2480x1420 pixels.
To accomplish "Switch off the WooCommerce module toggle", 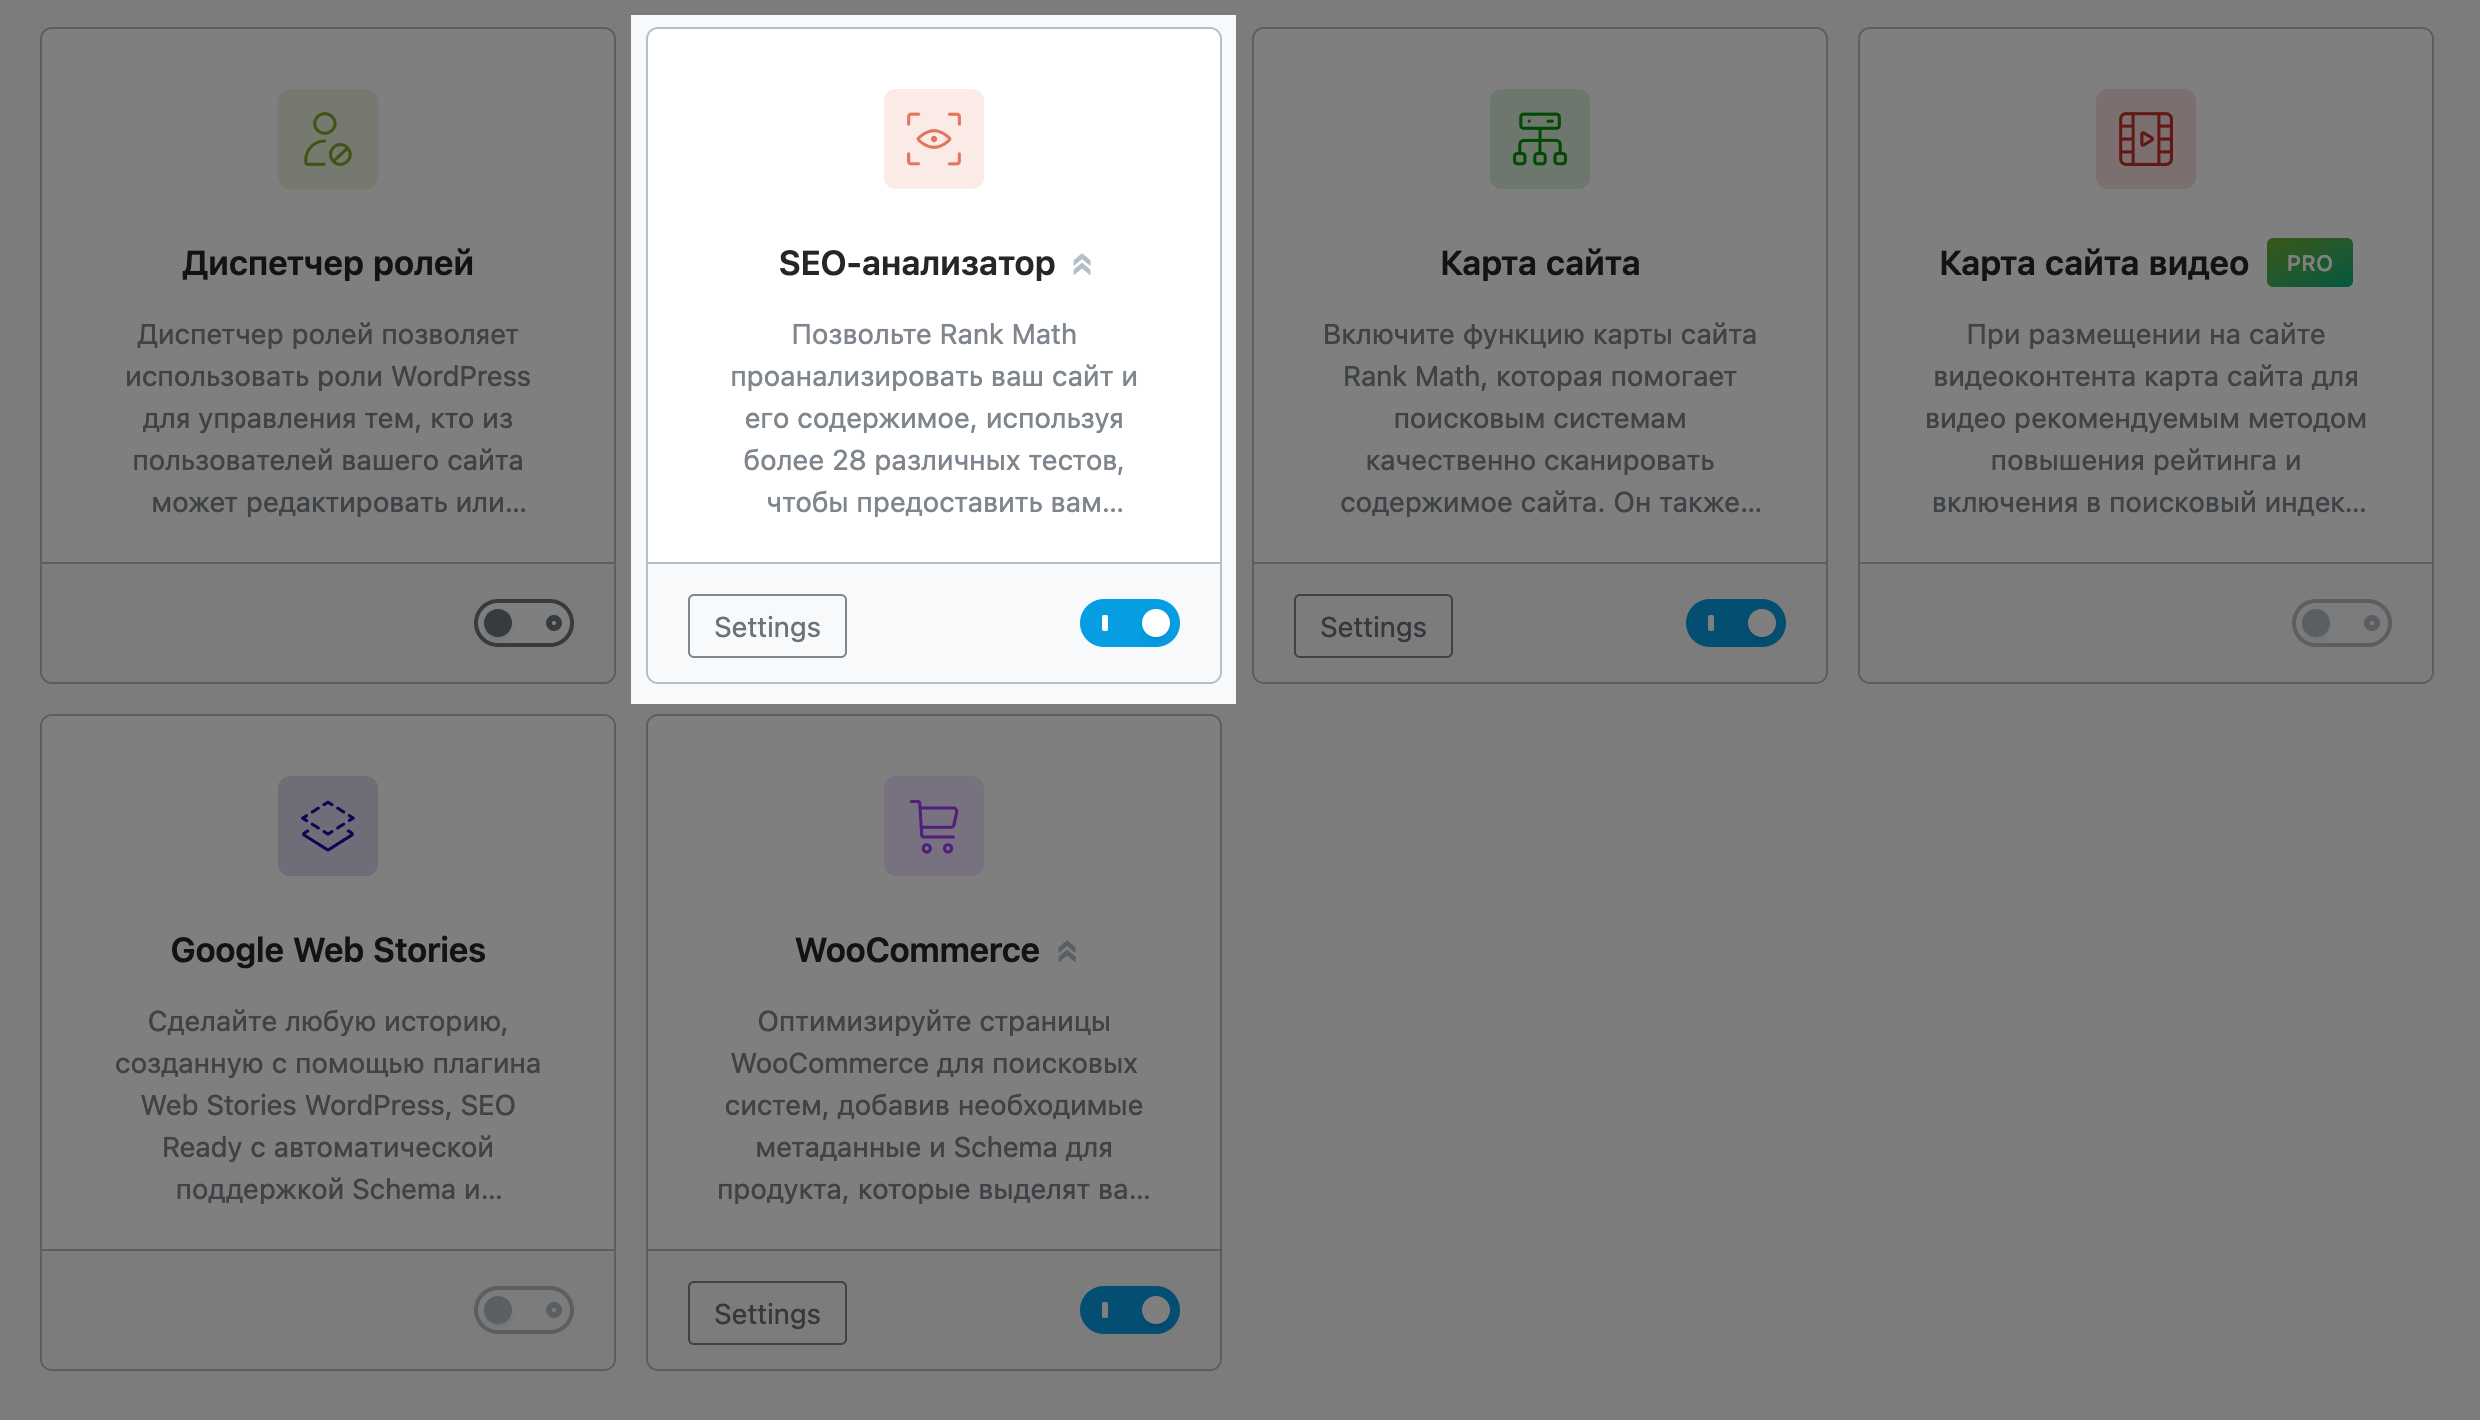I will [x=1130, y=1310].
